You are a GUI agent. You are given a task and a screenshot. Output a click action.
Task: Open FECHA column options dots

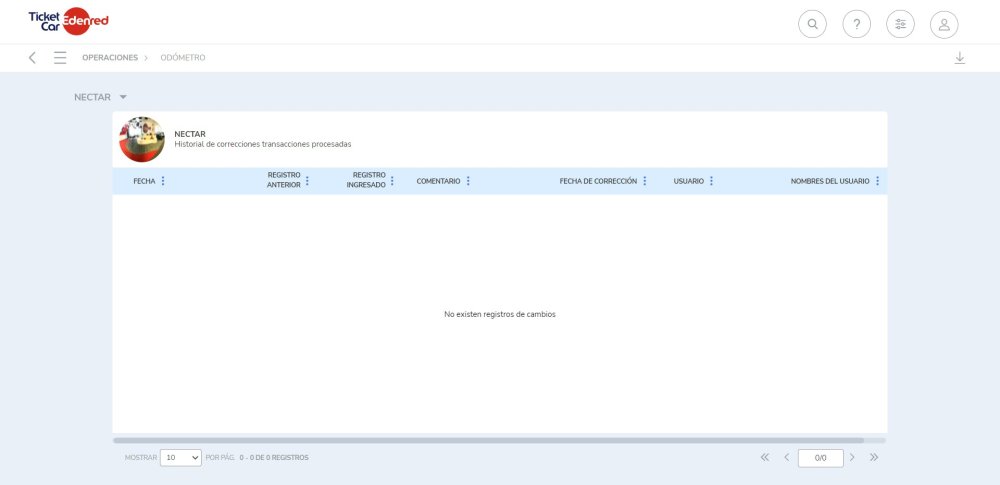(163, 181)
